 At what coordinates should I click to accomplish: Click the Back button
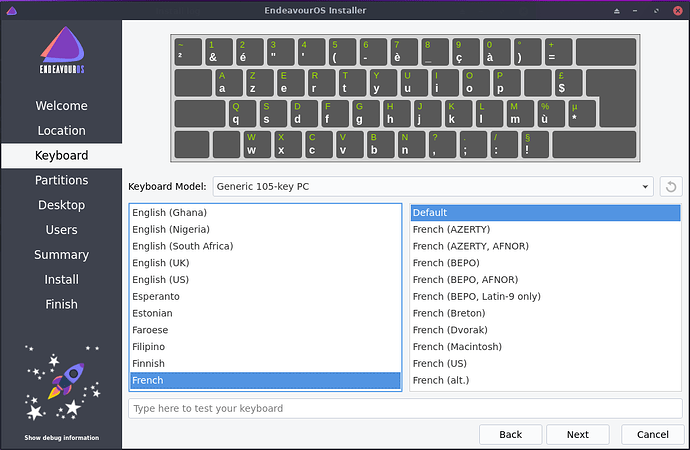pos(510,435)
